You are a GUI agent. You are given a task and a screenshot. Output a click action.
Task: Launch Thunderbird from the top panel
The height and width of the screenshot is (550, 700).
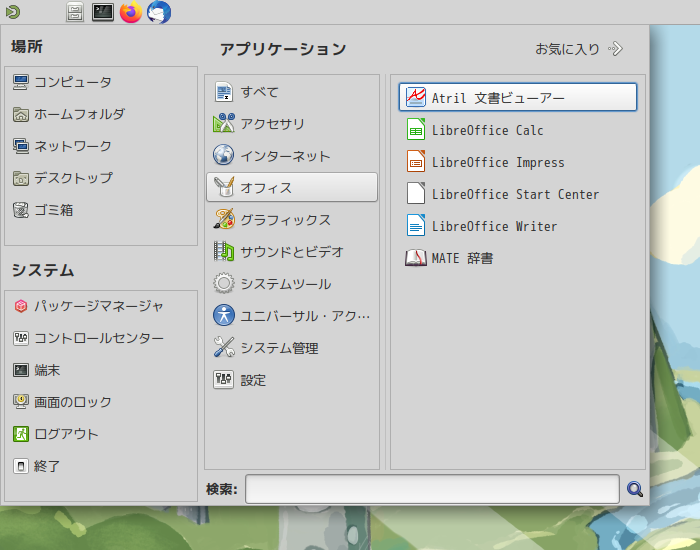point(159,12)
